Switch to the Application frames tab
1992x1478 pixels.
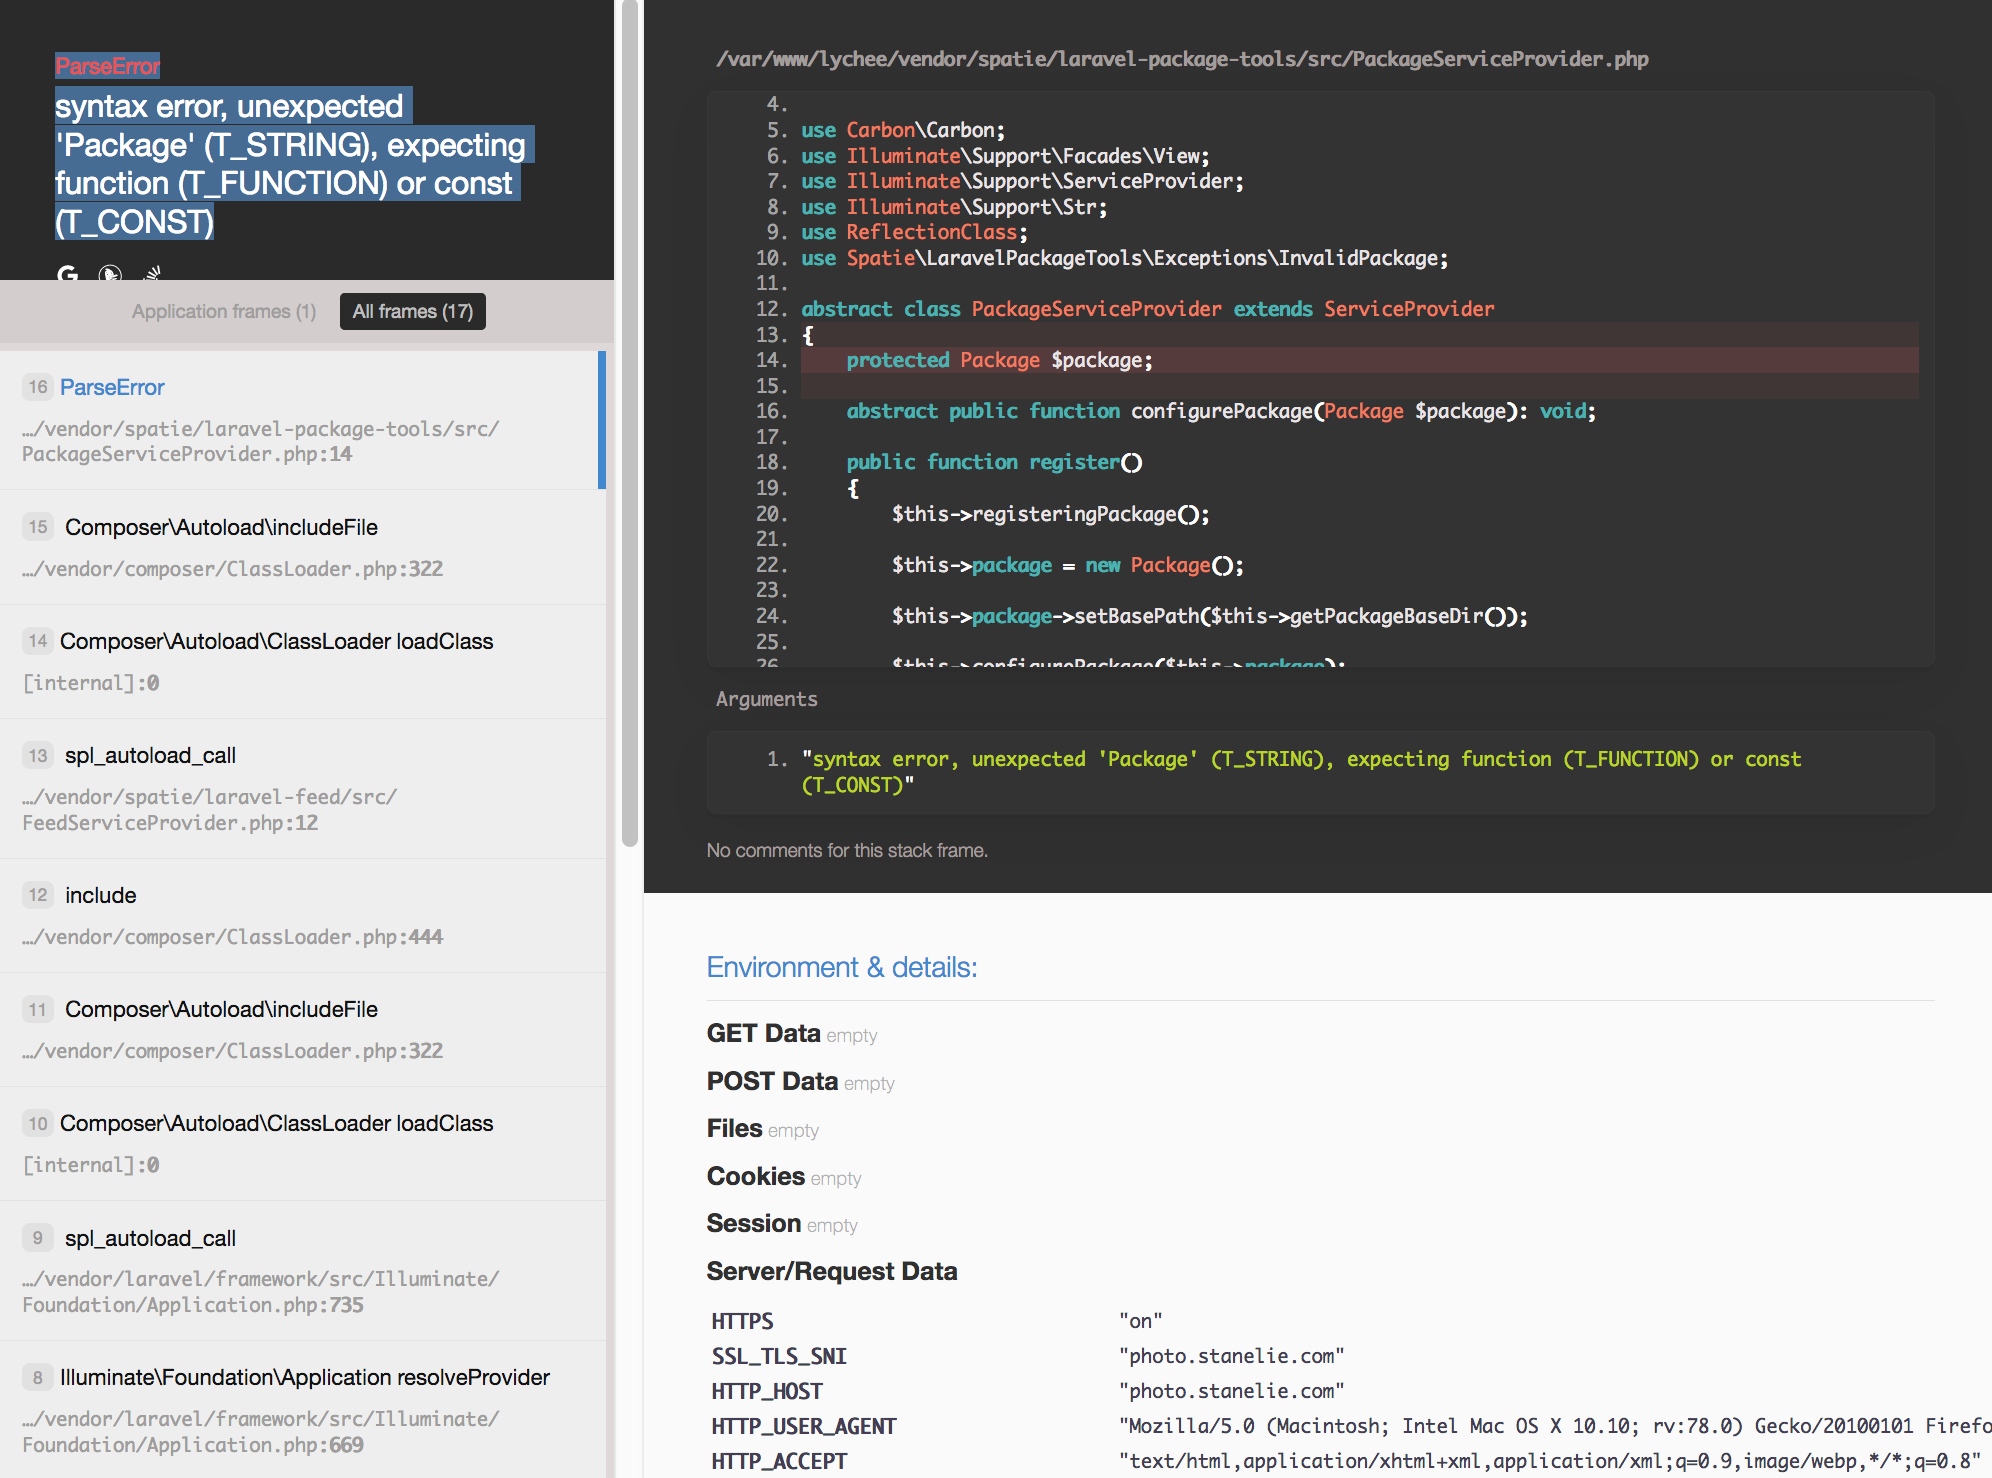click(222, 311)
